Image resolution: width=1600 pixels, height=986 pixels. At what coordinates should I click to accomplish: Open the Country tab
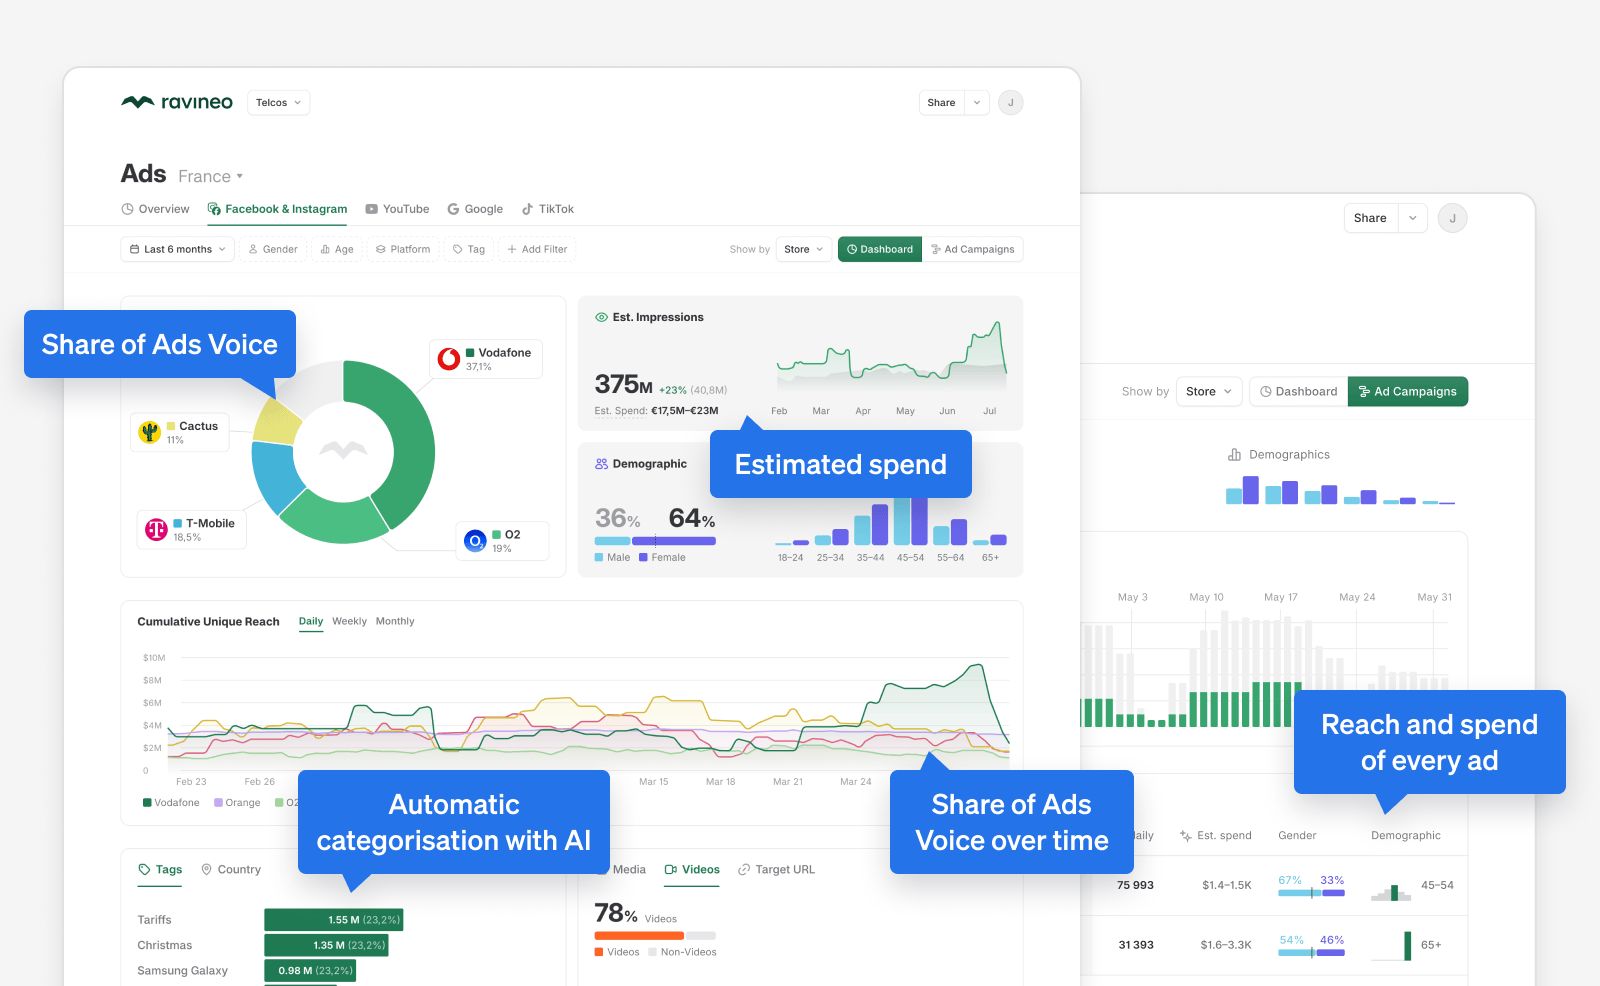pos(231,869)
